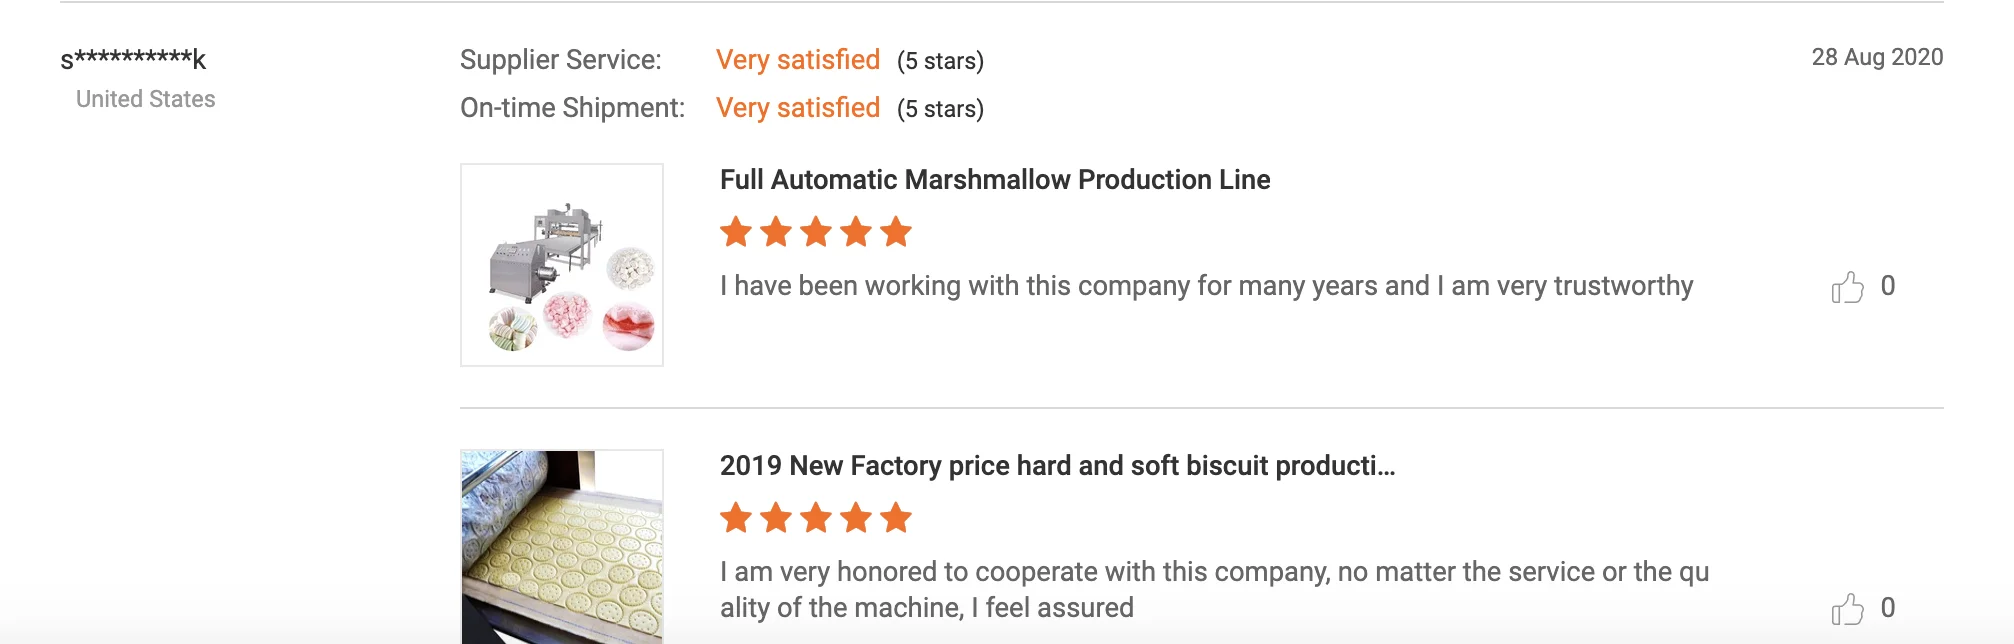Open Full Automatic Marshmallow Production Line title

click(x=995, y=180)
